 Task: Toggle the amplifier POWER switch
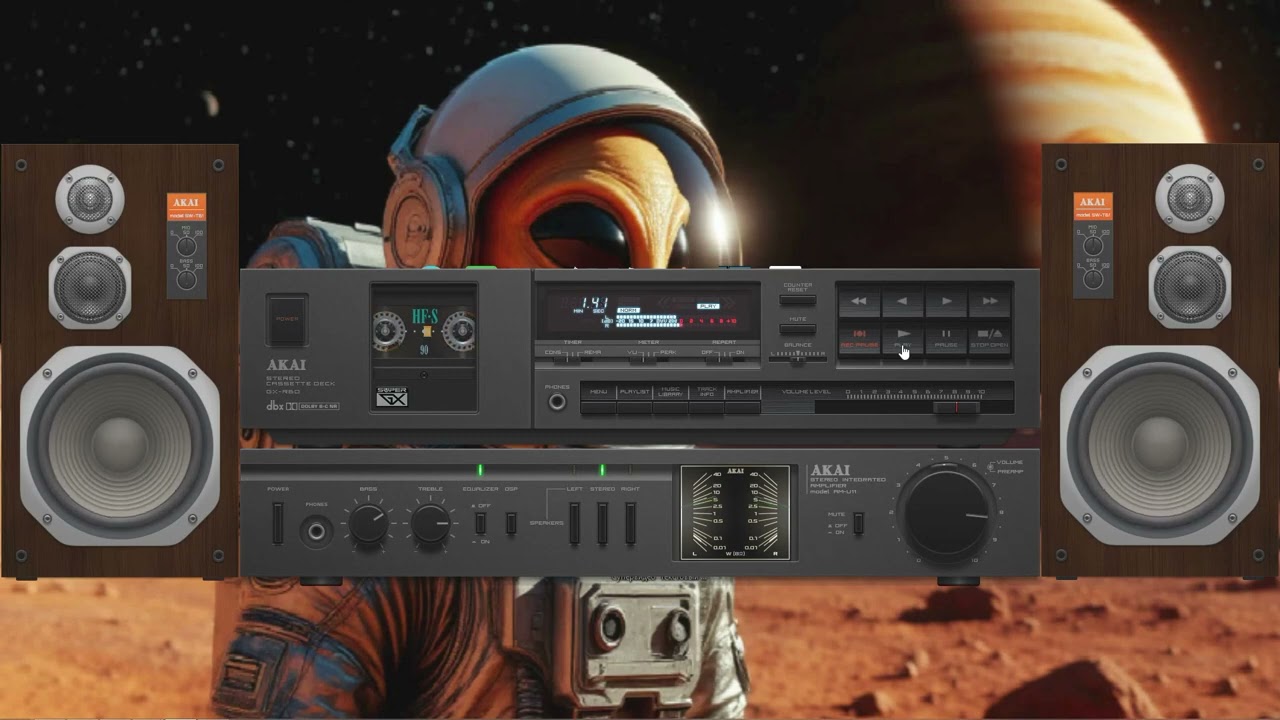[x=278, y=522]
